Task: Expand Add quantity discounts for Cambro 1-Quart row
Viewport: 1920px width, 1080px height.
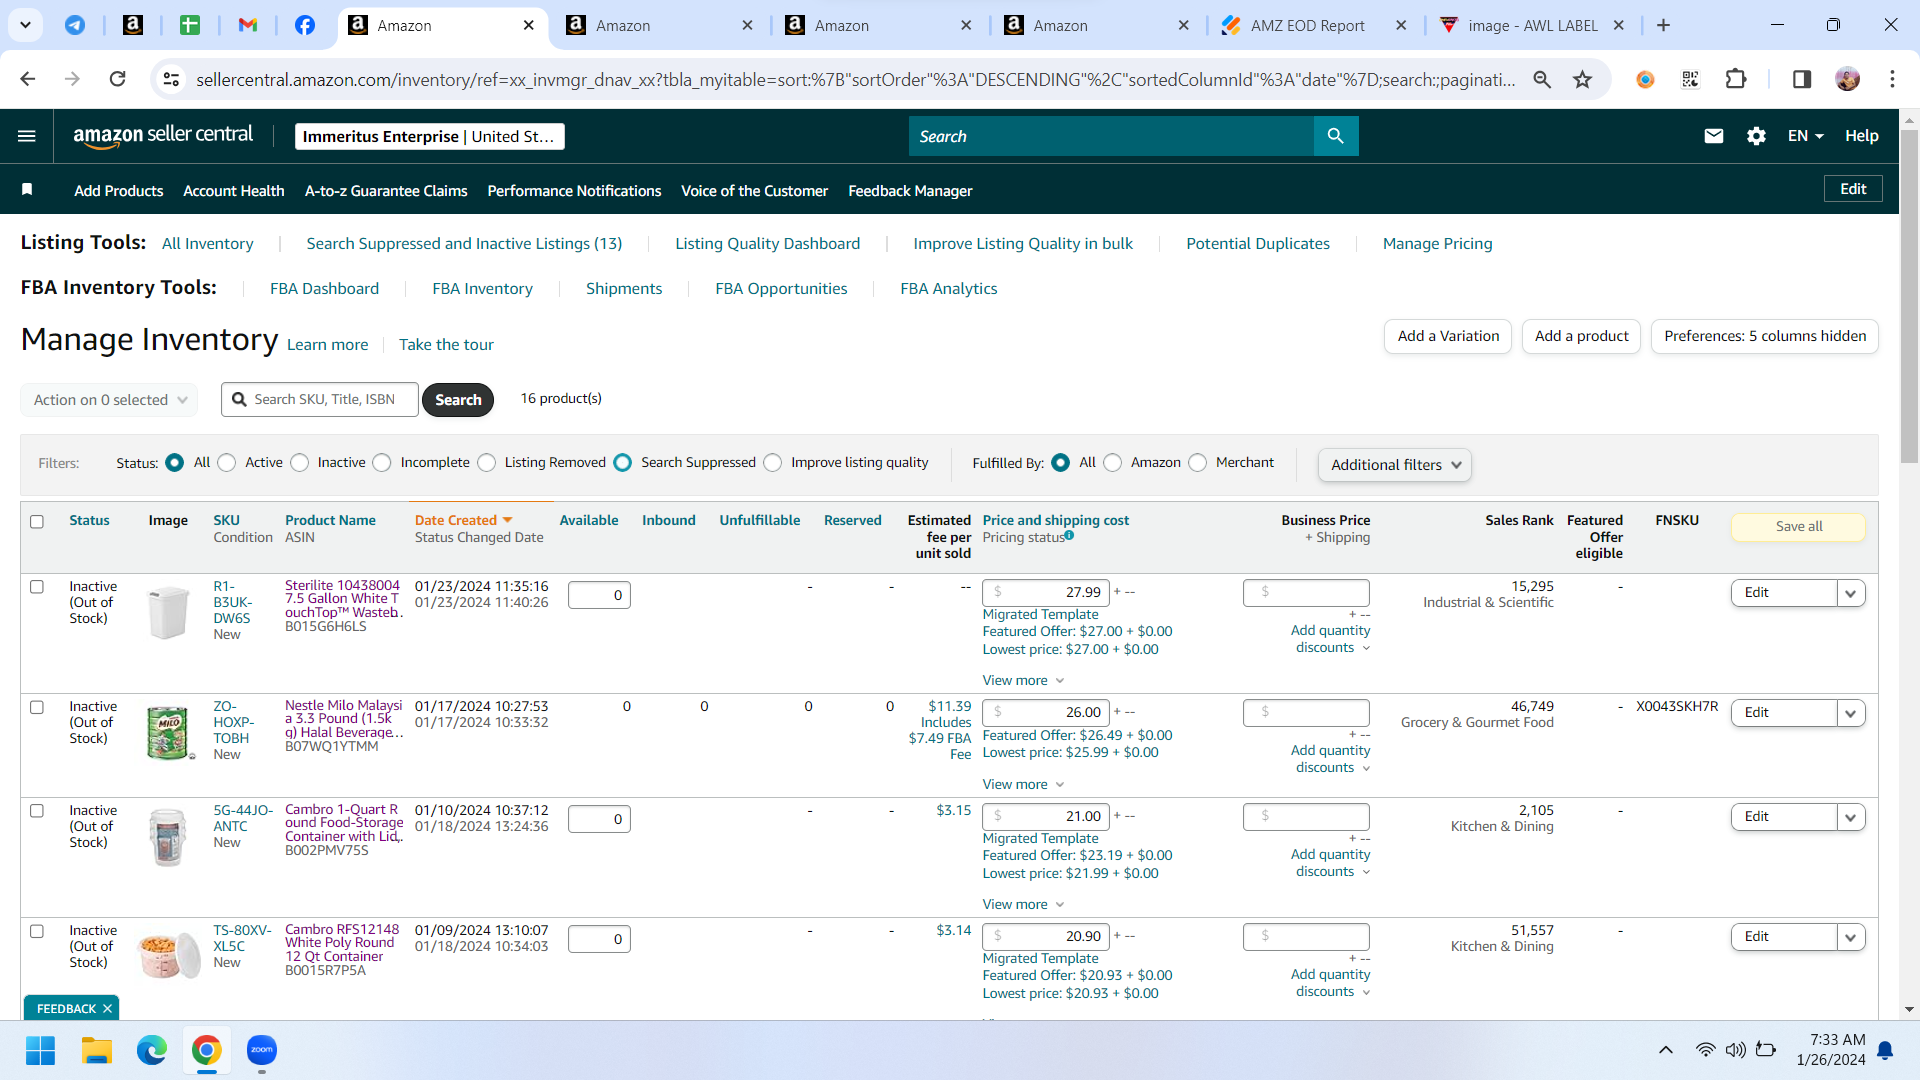Action: click(1331, 863)
